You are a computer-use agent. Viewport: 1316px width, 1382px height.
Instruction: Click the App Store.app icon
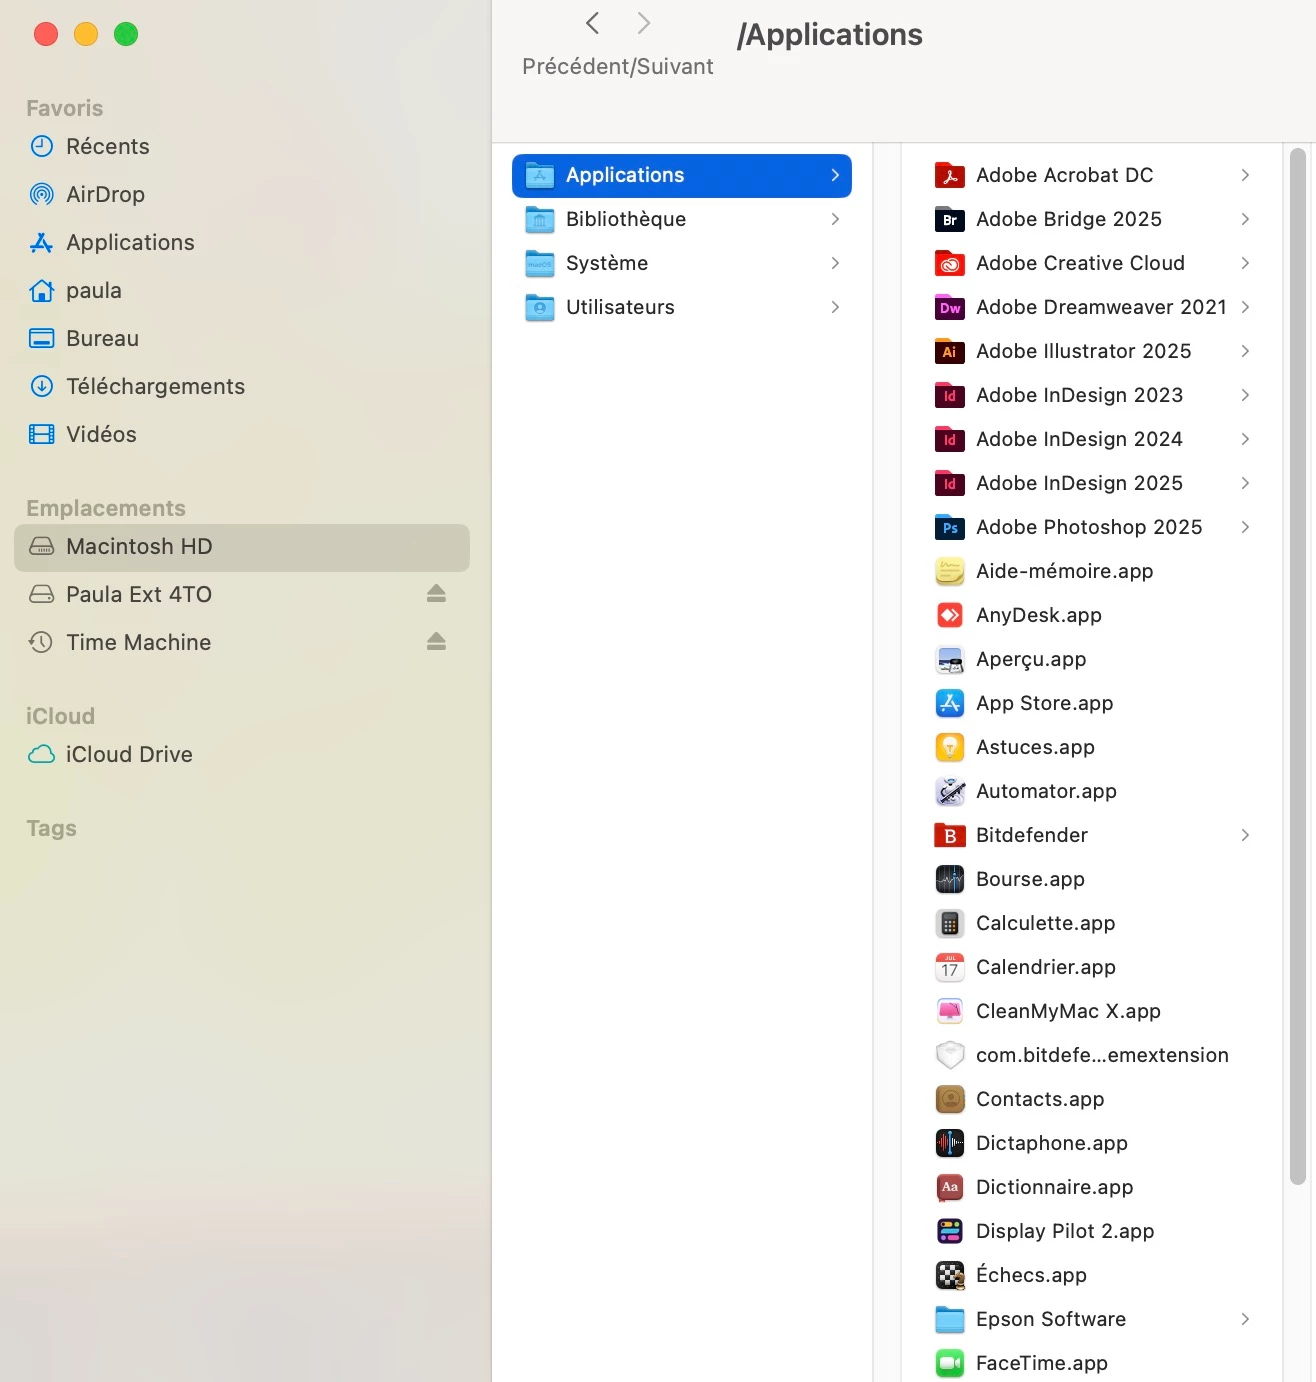[x=949, y=703]
